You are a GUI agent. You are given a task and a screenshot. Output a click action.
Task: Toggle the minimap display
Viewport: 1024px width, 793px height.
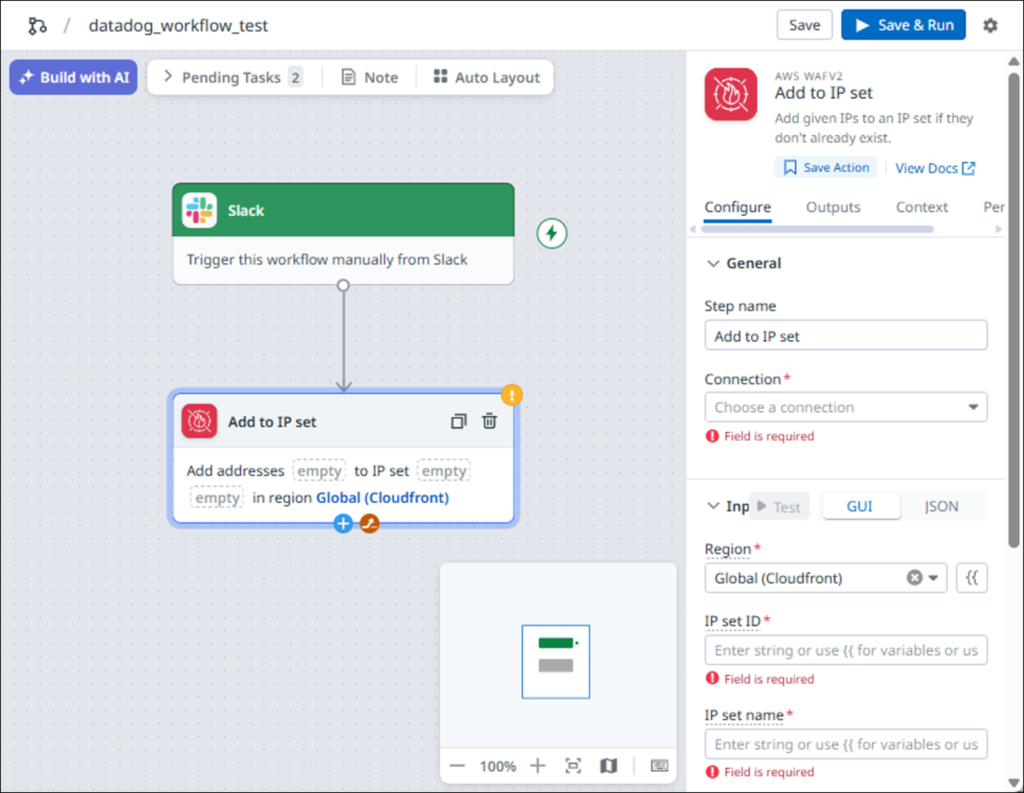(609, 766)
